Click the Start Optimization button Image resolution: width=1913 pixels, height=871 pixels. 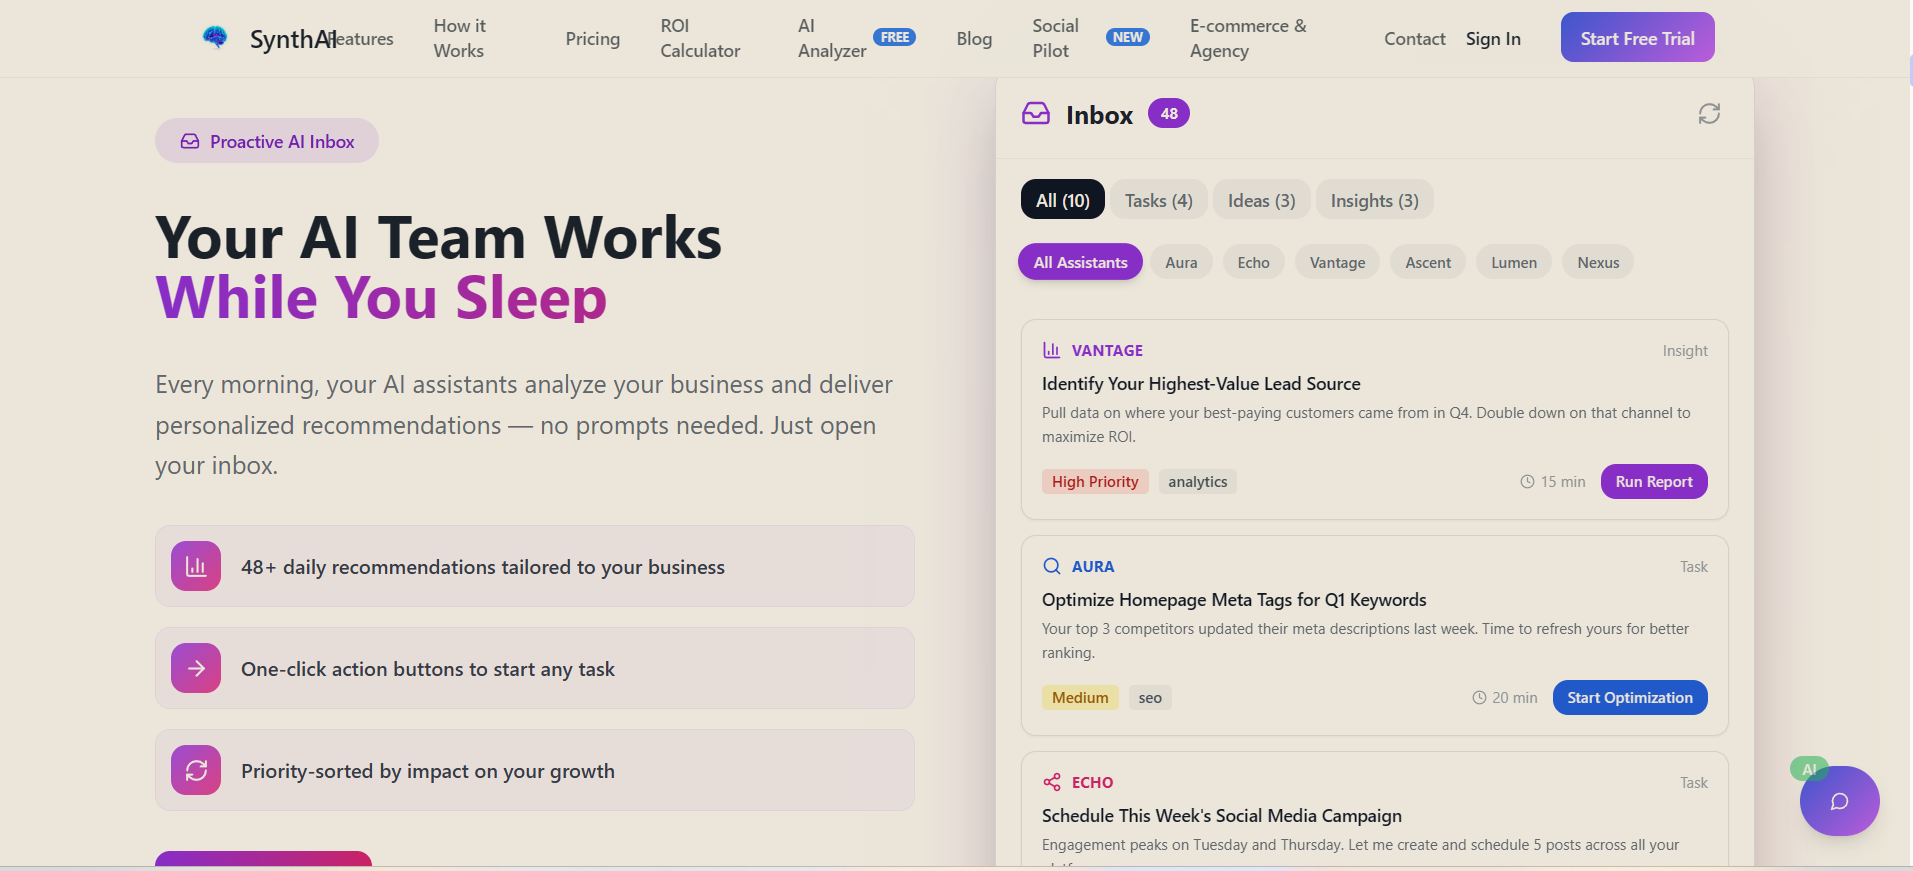tap(1630, 697)
